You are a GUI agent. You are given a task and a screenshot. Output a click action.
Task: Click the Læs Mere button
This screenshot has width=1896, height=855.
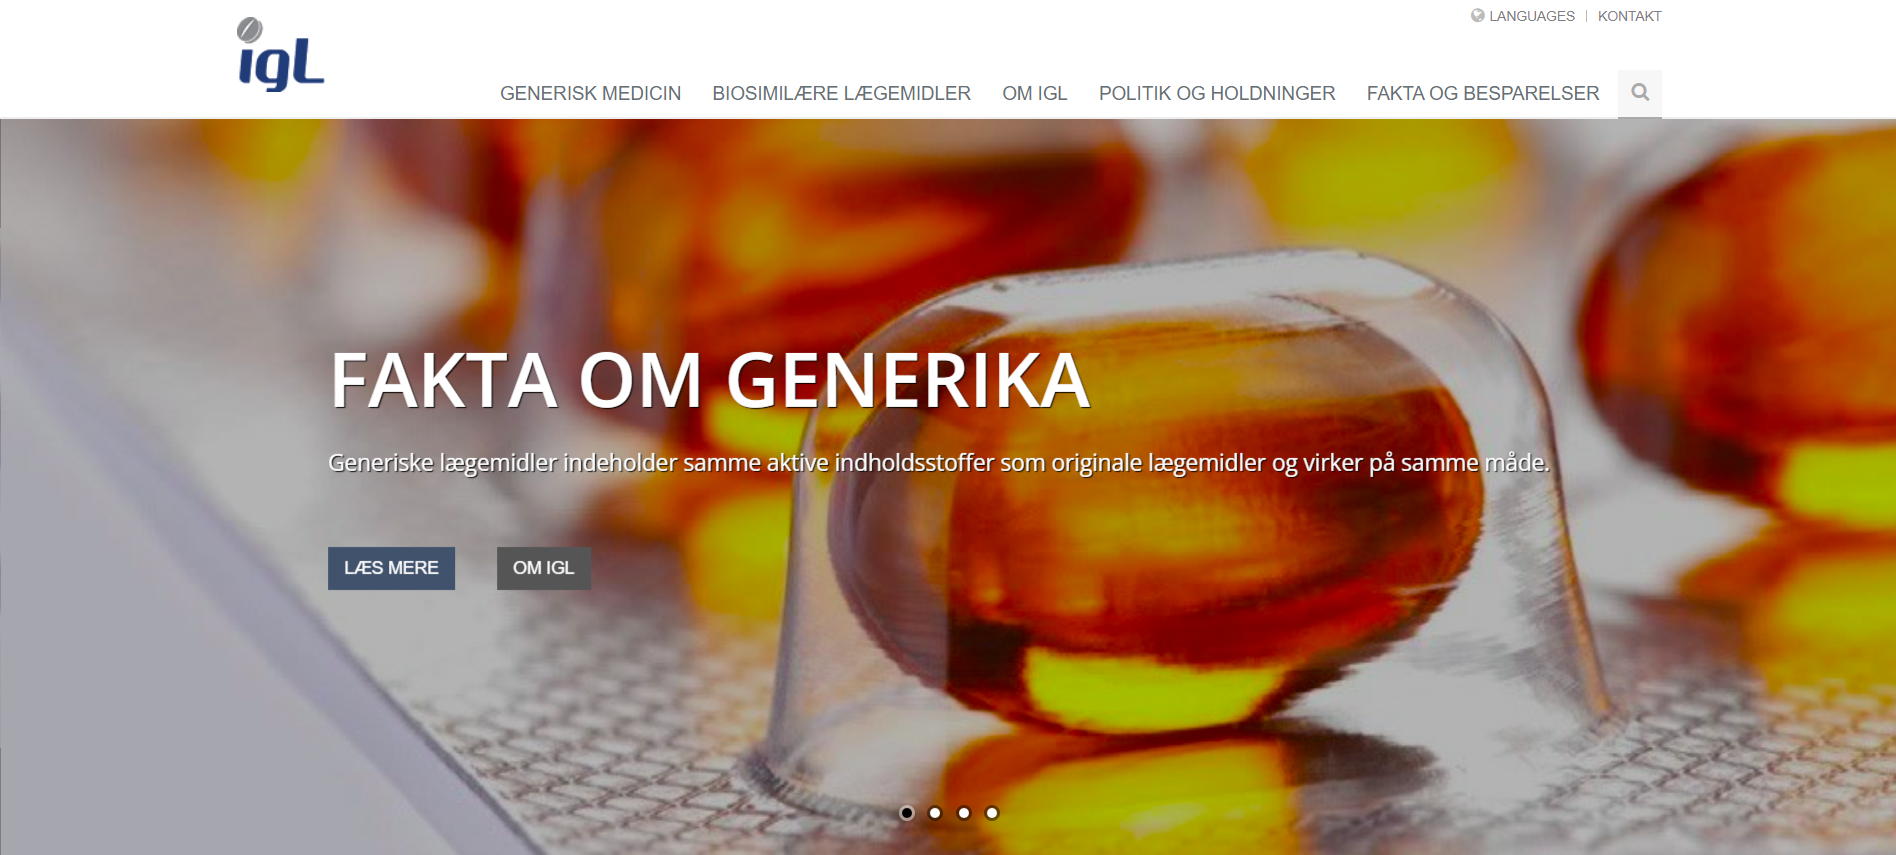(x=391, y=568)
